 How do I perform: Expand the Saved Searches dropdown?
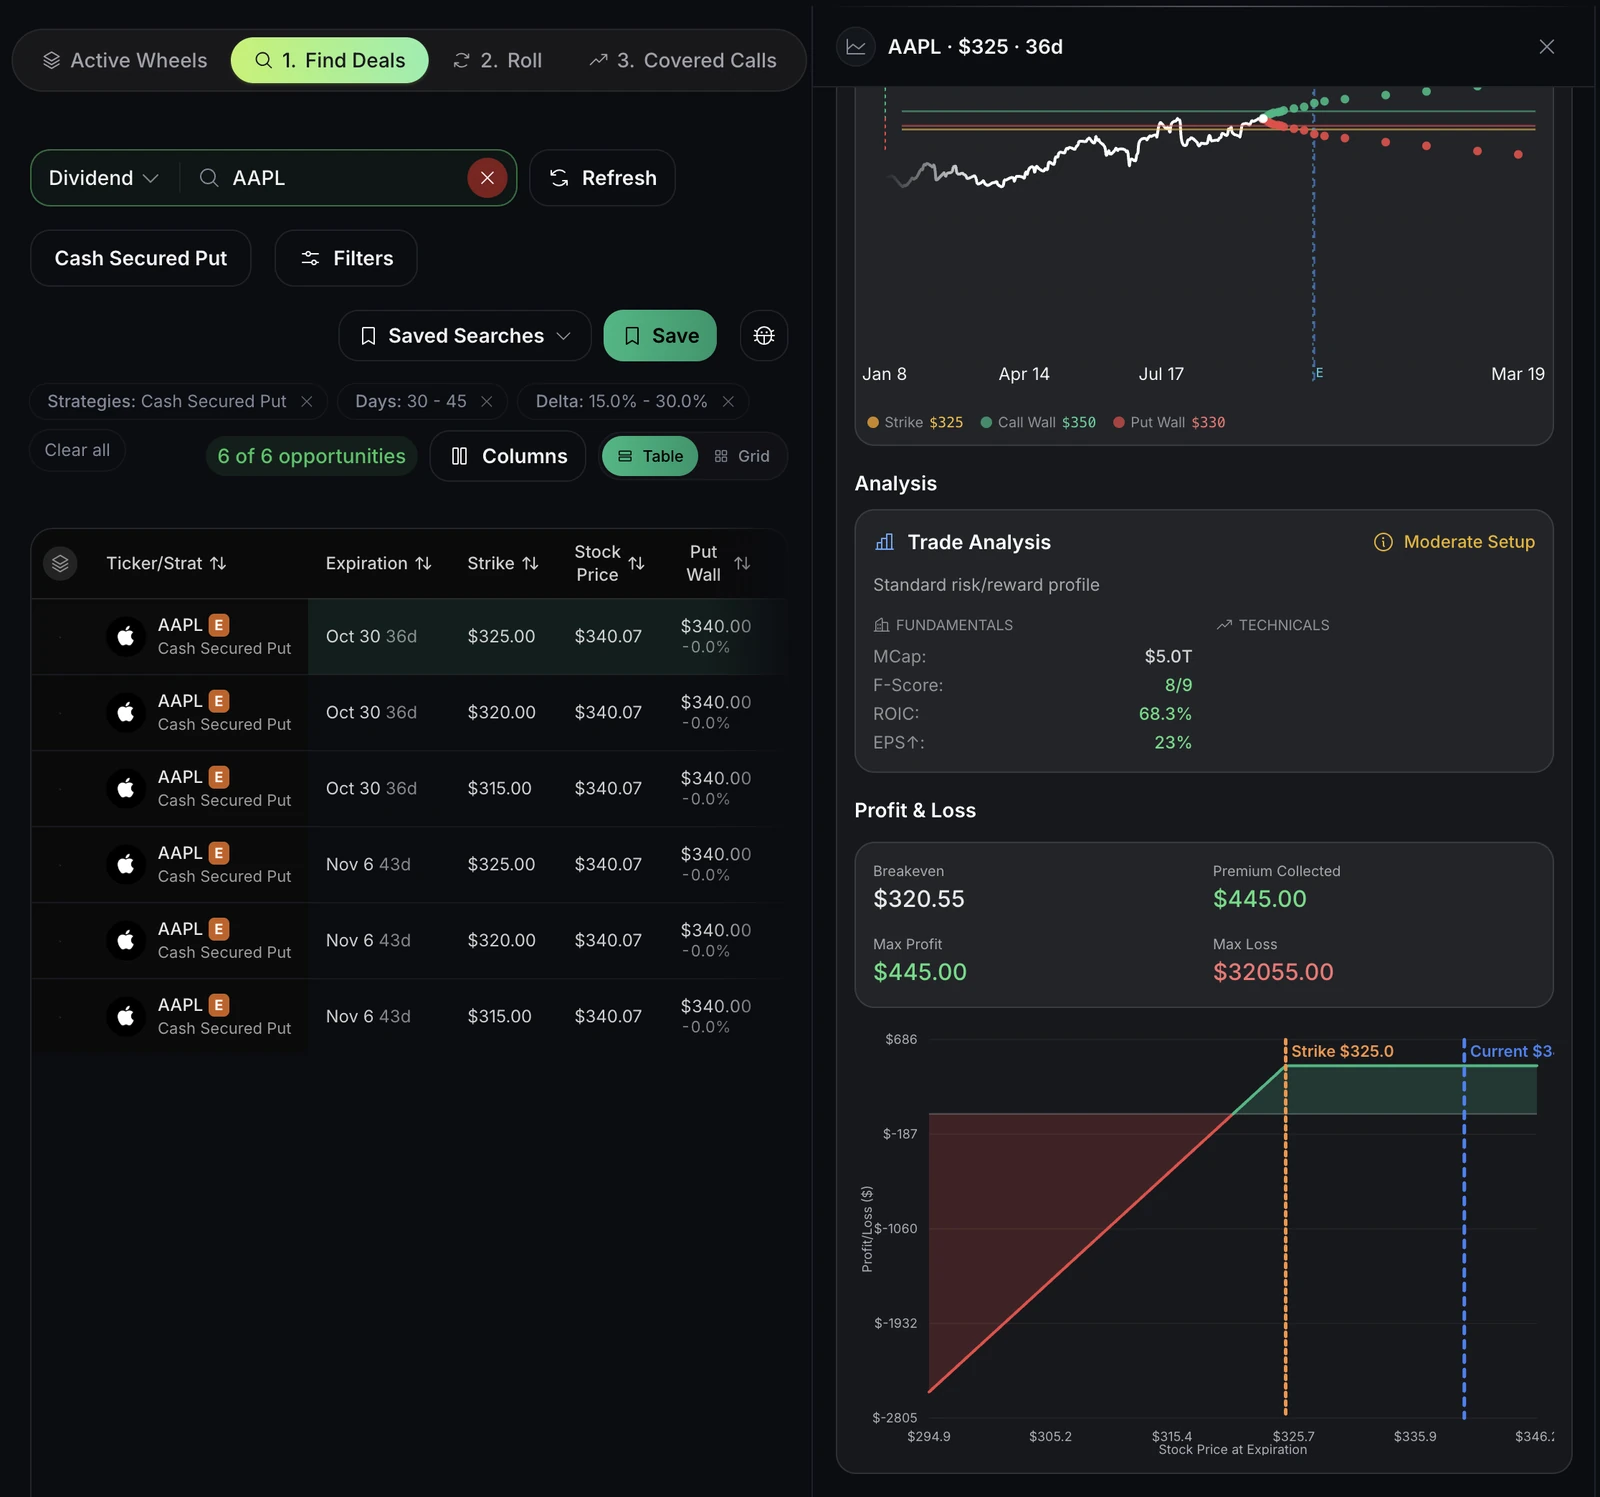pyautogui.click(x=465, y=336)
